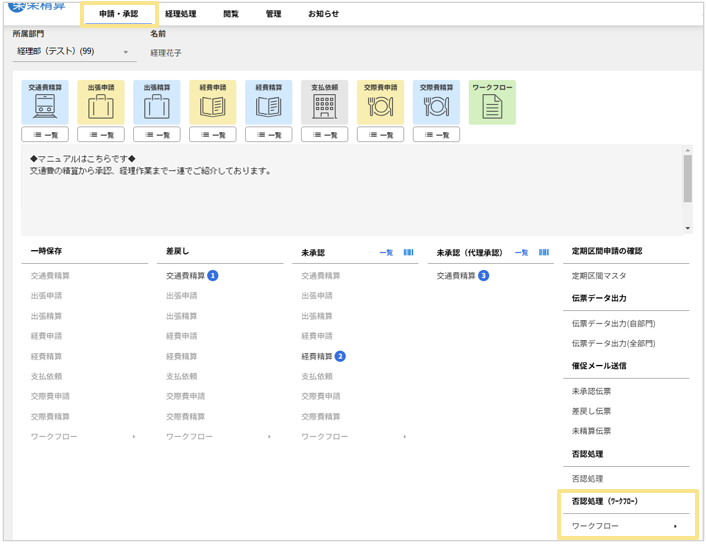
Task: Click 一覧 button below 交通費精算 icon
Action: pos(45,135)
